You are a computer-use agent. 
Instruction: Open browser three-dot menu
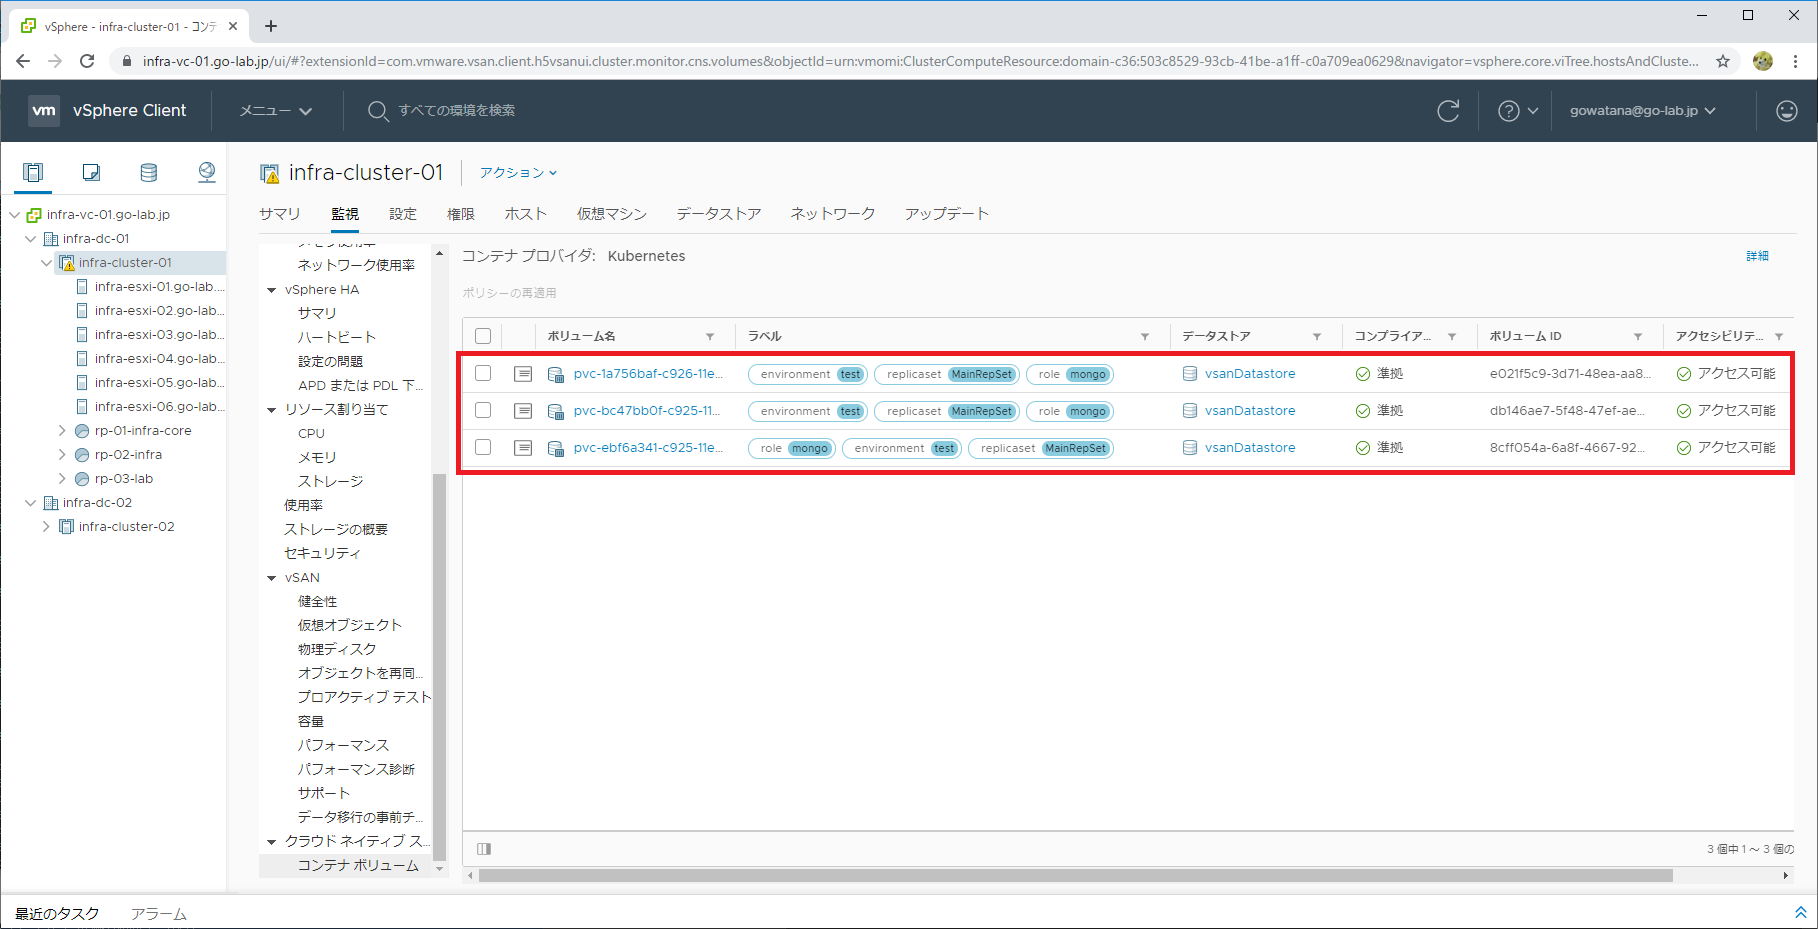[x=1795, y=61]
